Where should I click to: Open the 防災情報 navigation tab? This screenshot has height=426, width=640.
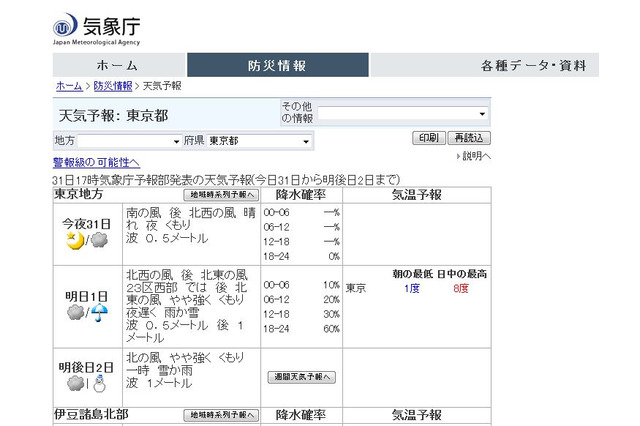(x=278, y=65)
